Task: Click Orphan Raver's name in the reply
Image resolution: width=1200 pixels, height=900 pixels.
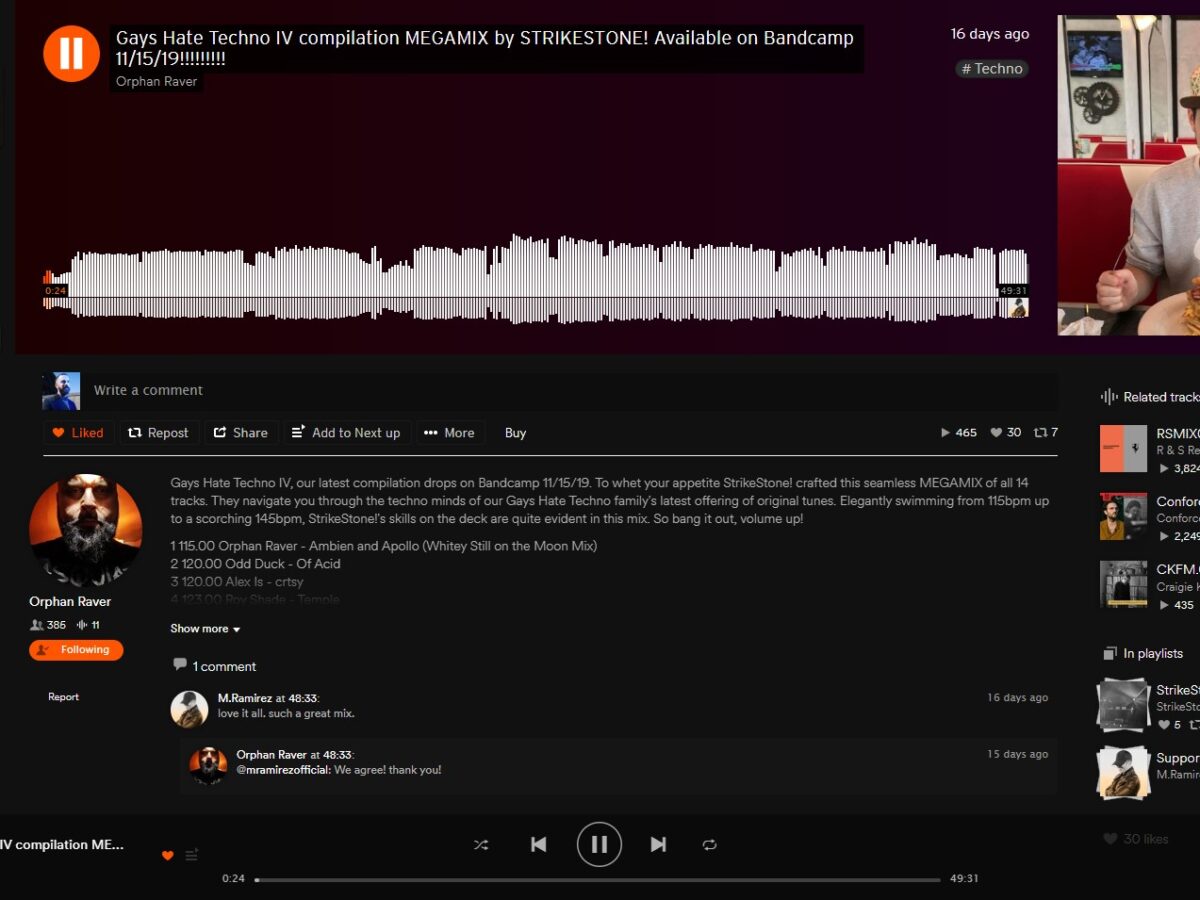Action: 271,755
